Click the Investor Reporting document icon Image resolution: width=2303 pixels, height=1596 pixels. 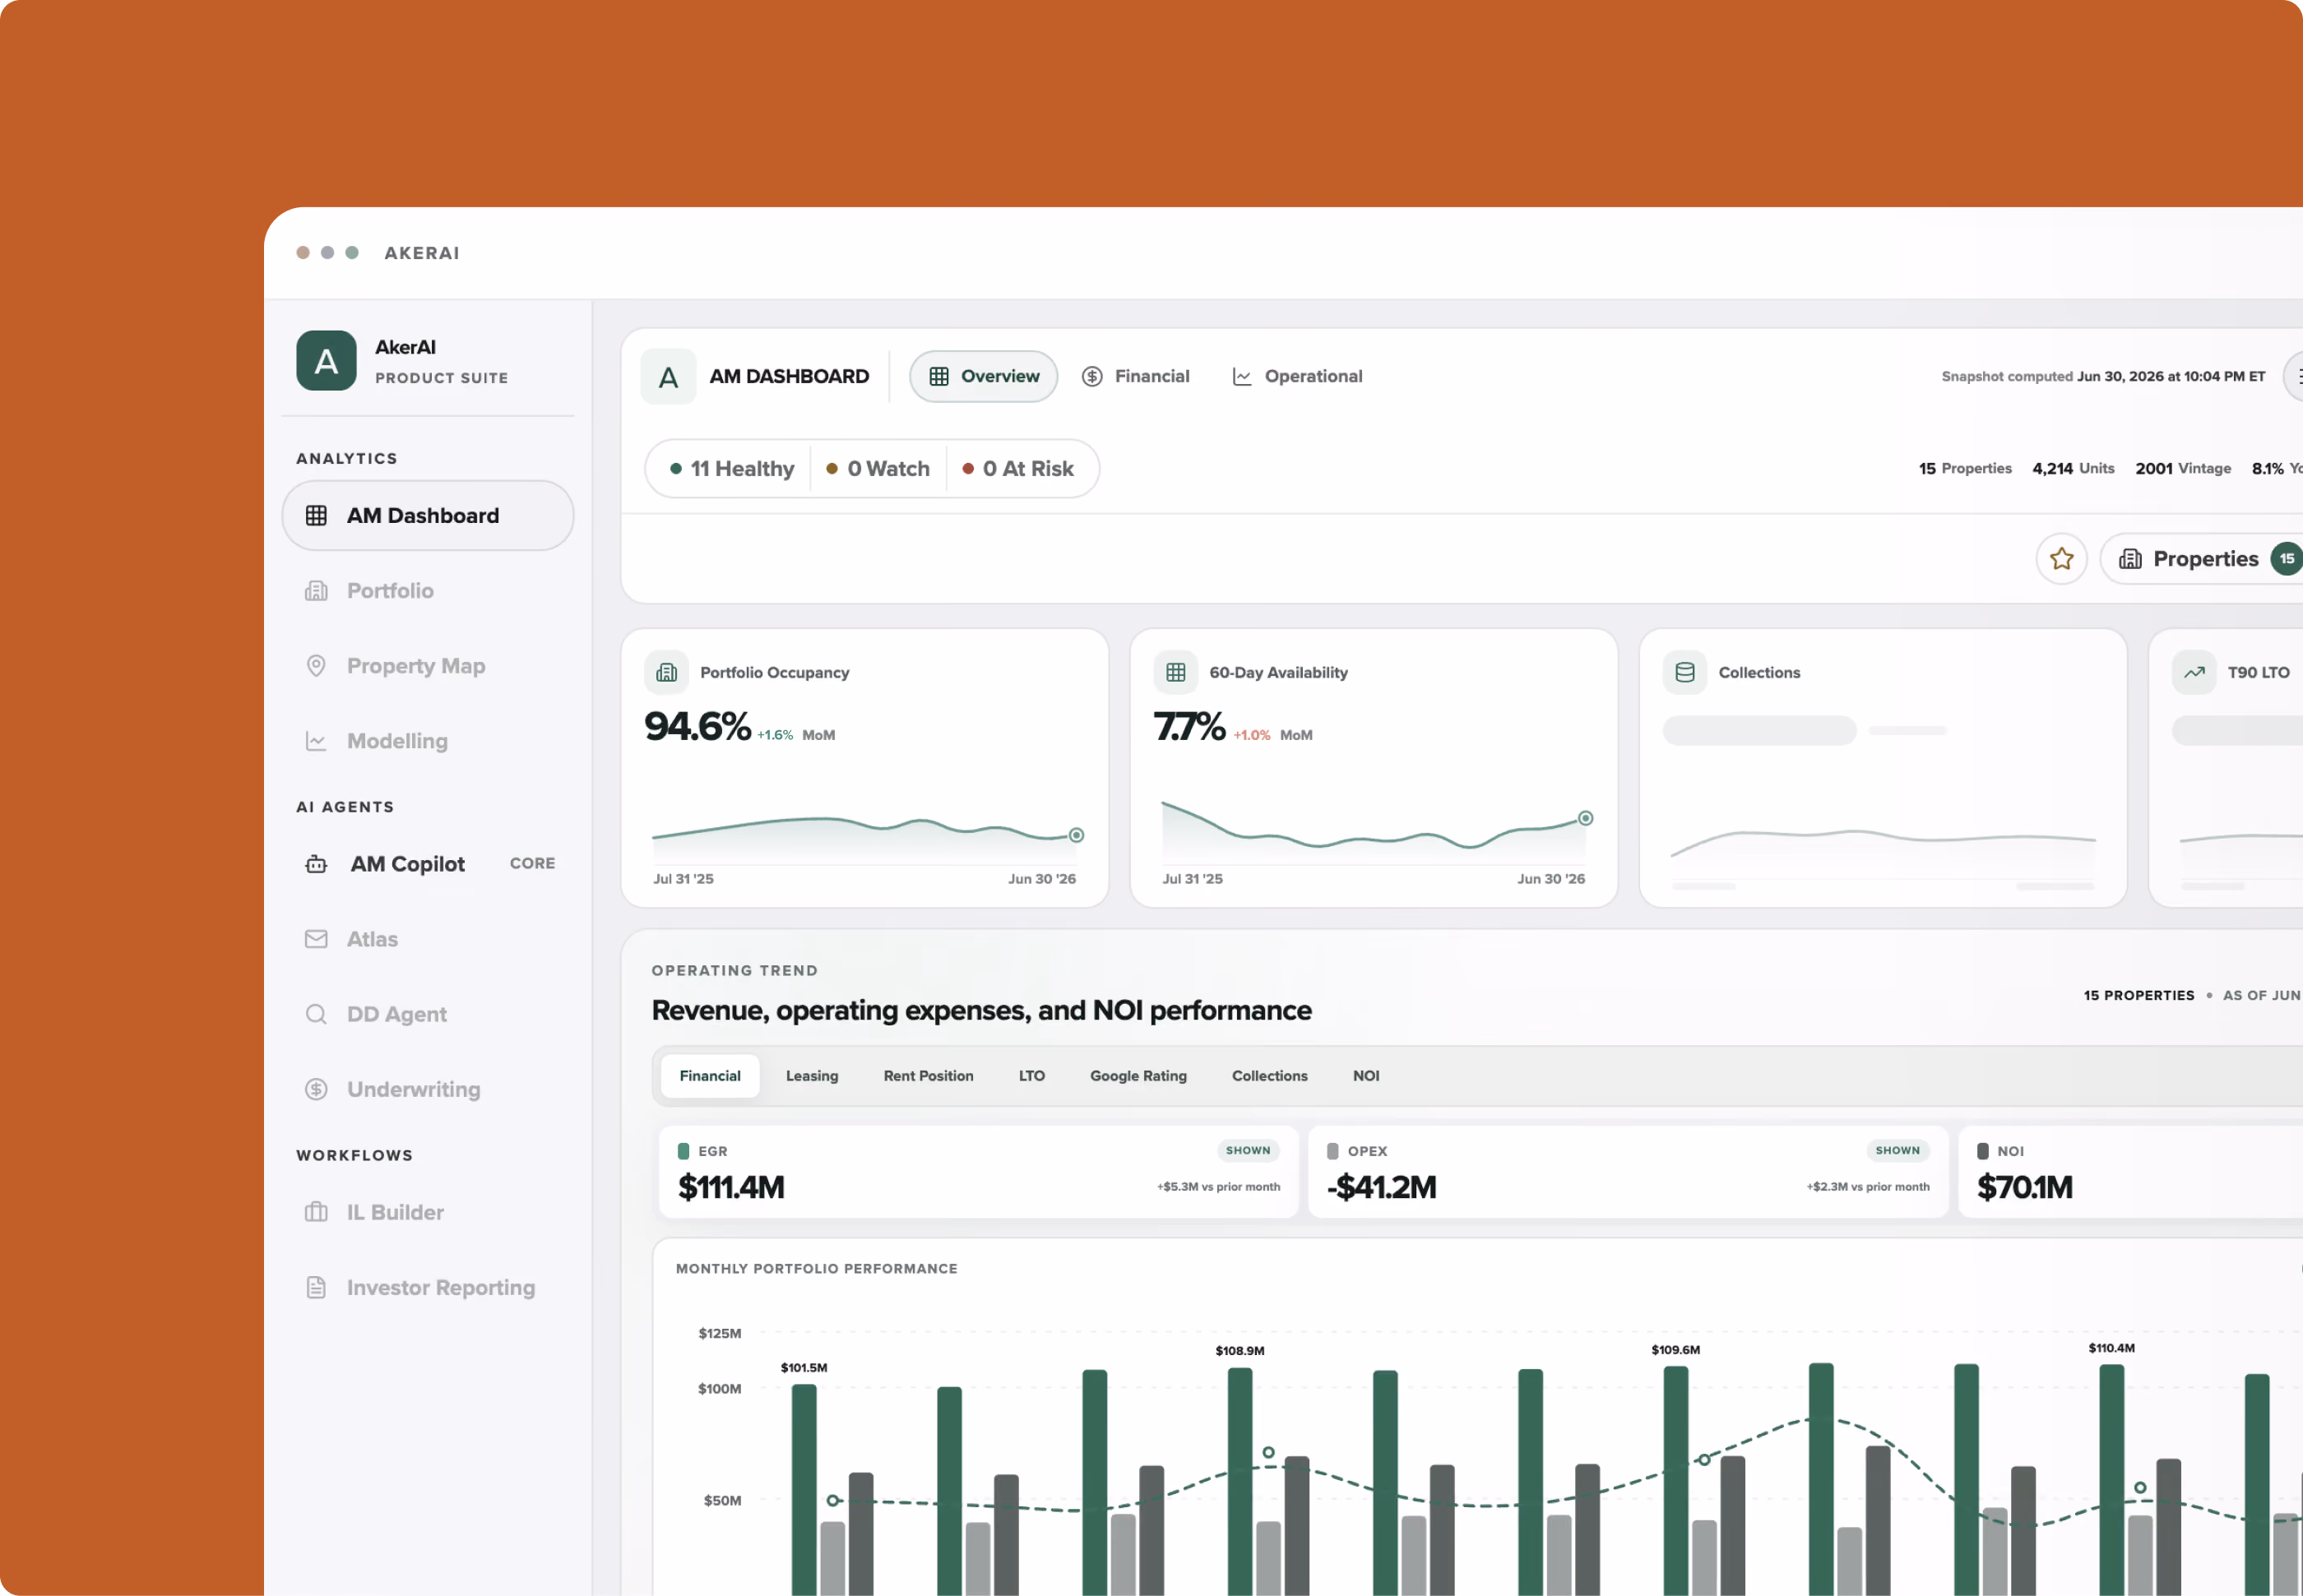coord(316,1287)
